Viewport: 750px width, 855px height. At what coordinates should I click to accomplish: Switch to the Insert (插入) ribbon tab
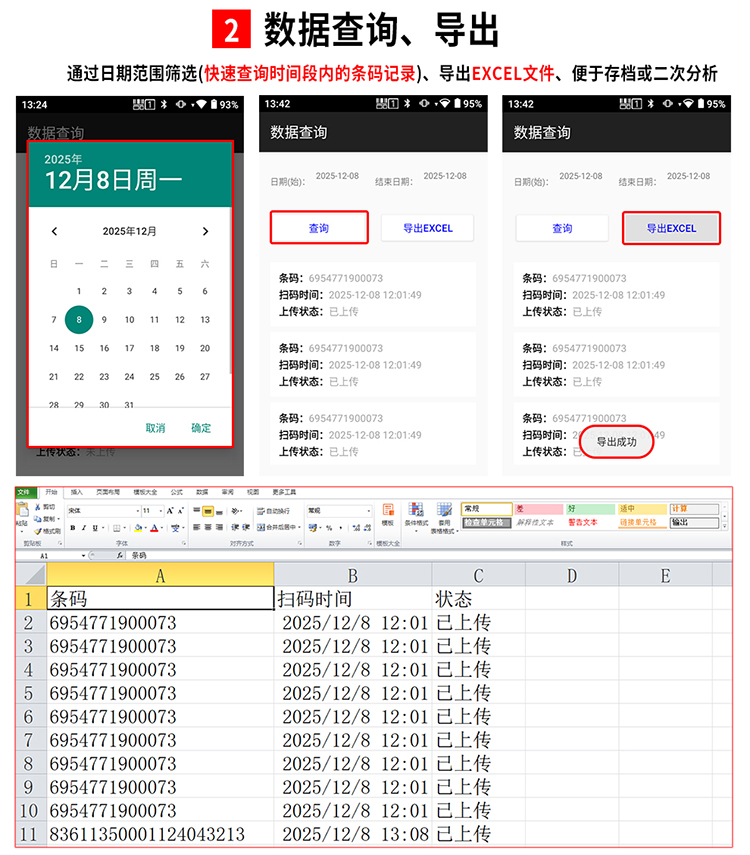tap(76, 492)
